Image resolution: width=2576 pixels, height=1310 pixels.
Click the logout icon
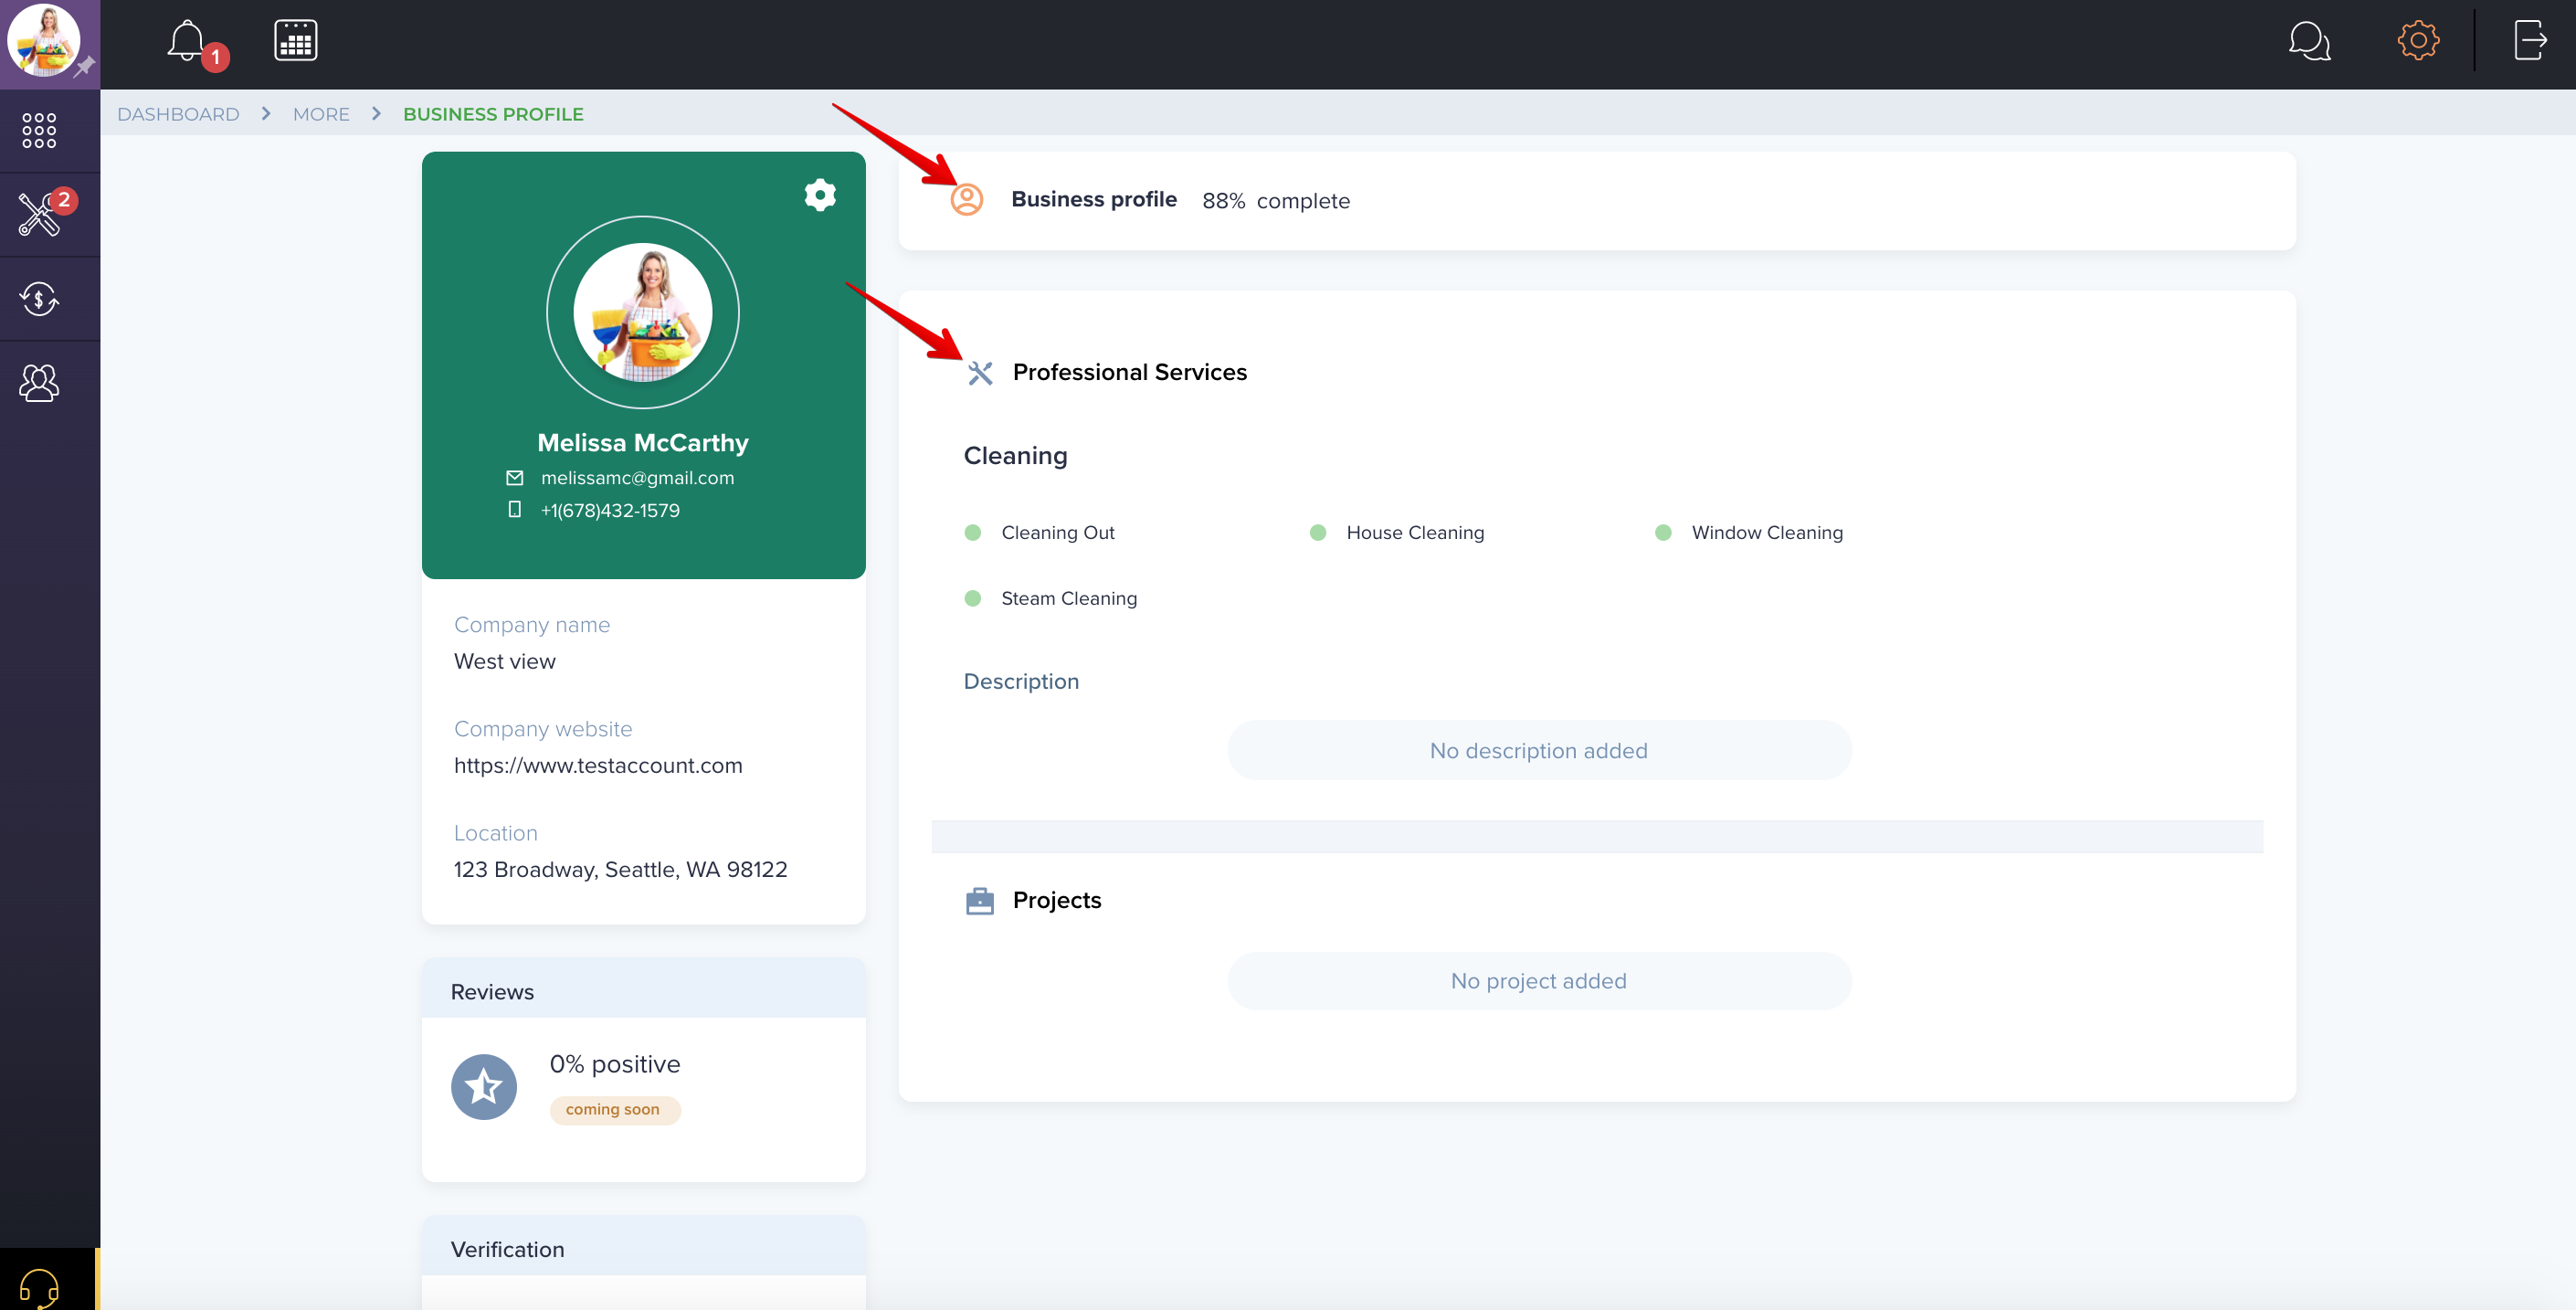pos(2530,41)
